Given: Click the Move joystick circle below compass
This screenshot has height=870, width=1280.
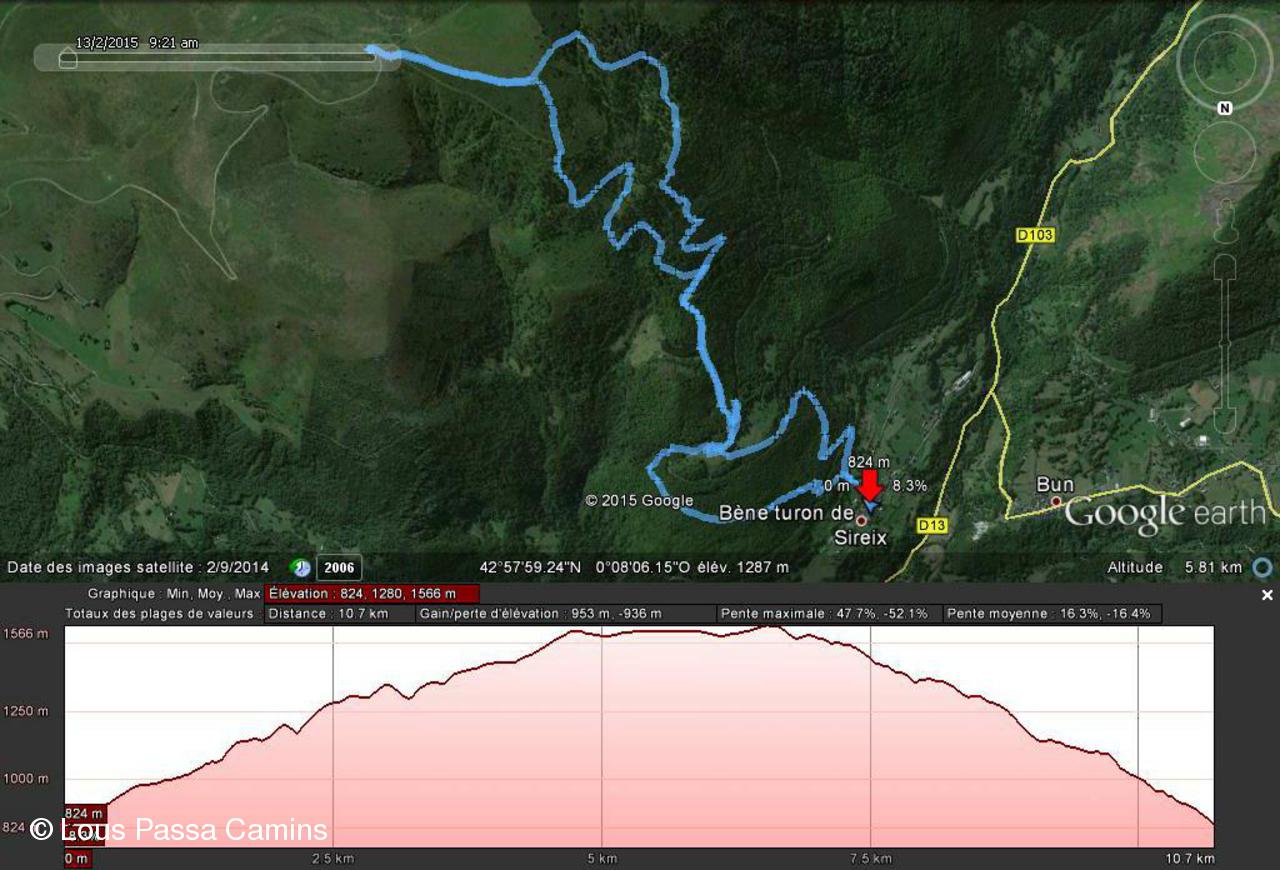Looking at the screenshot, I should [1224, 152].
